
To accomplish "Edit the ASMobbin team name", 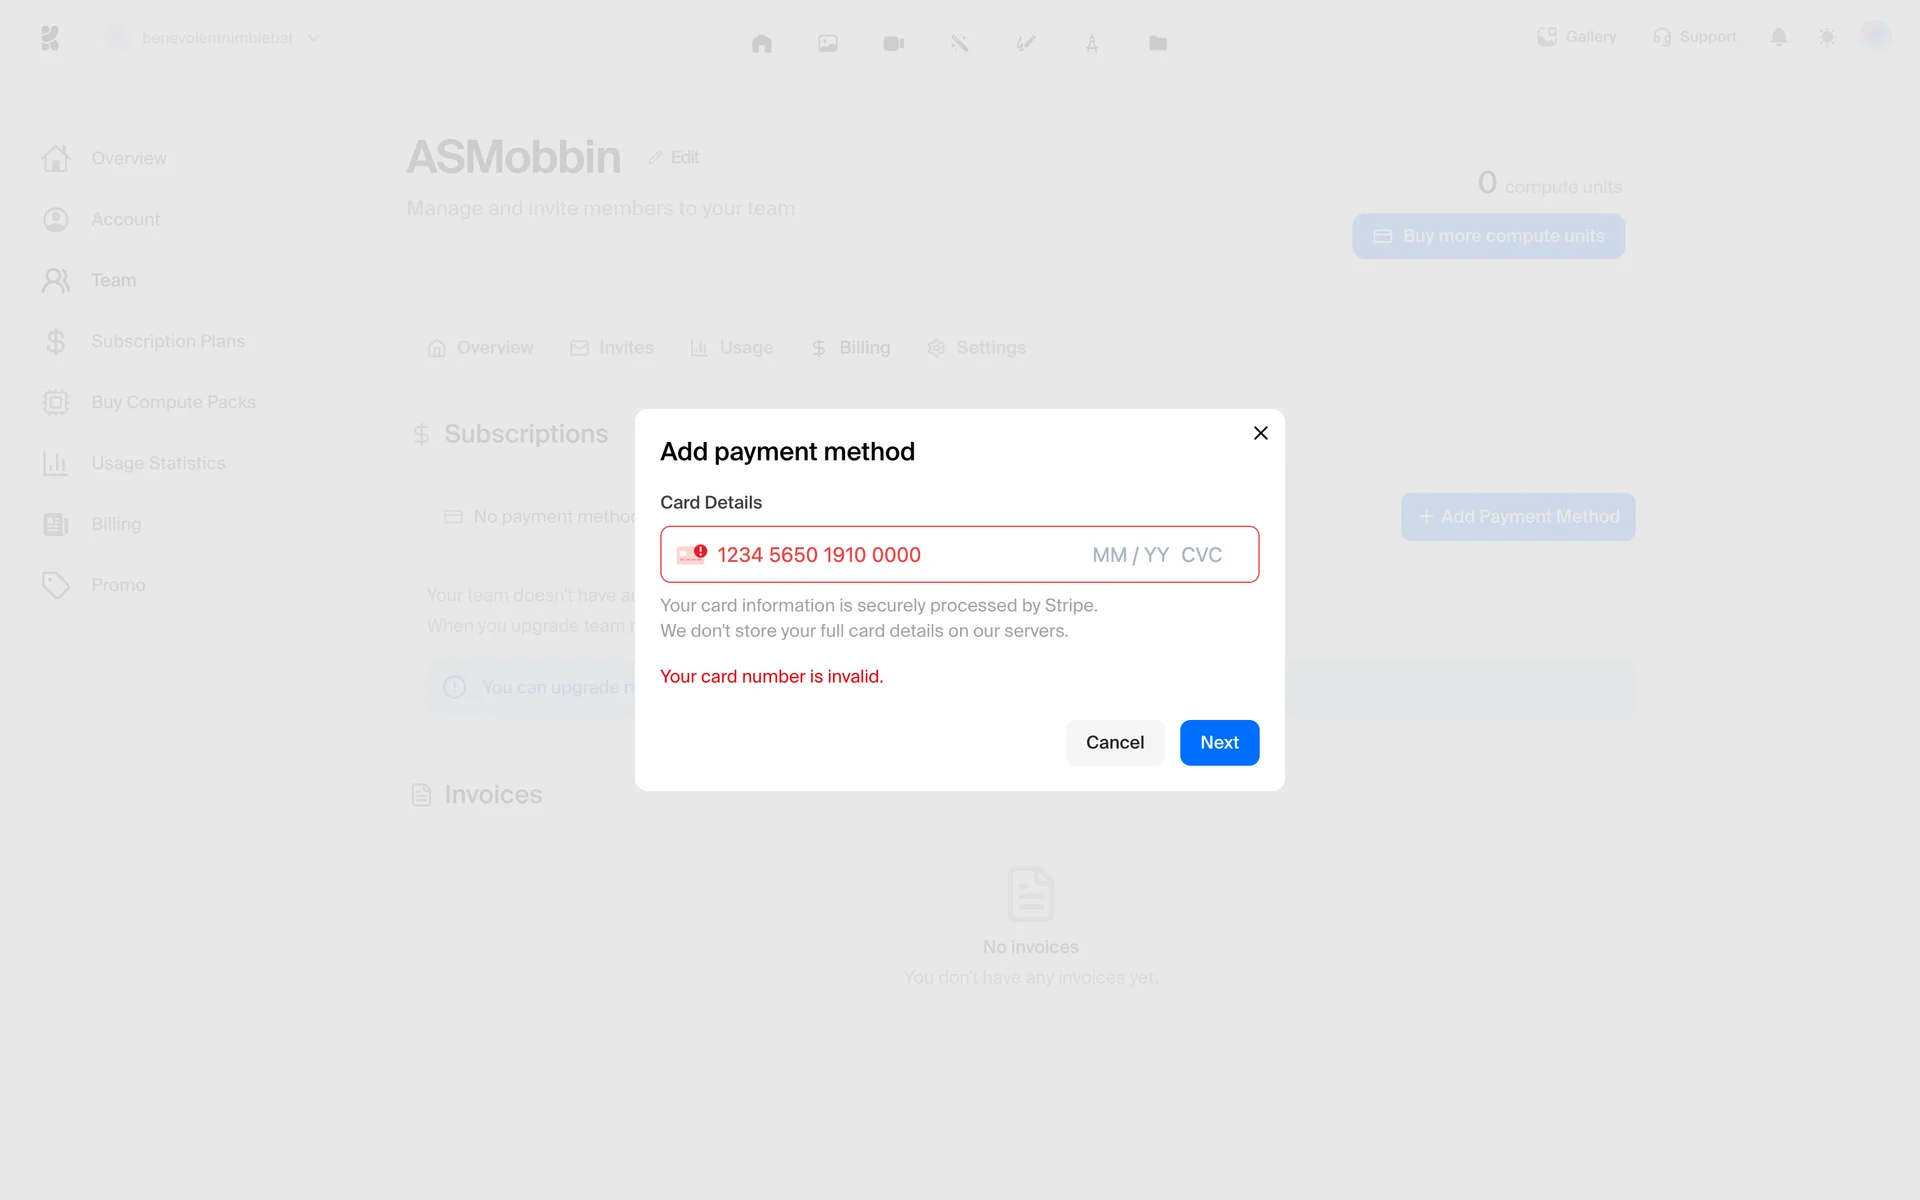I will tap(673, 157).
